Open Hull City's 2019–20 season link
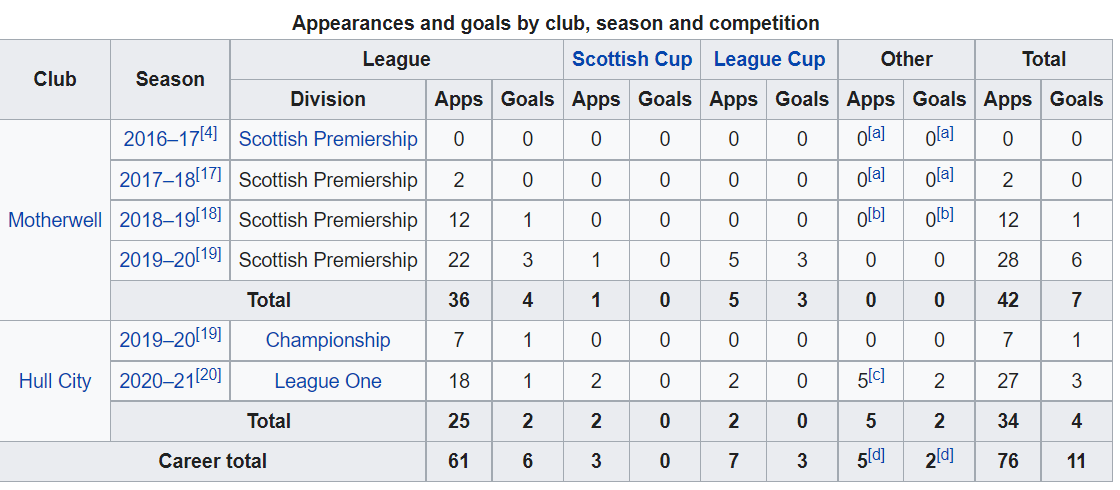 click(158, 340)
